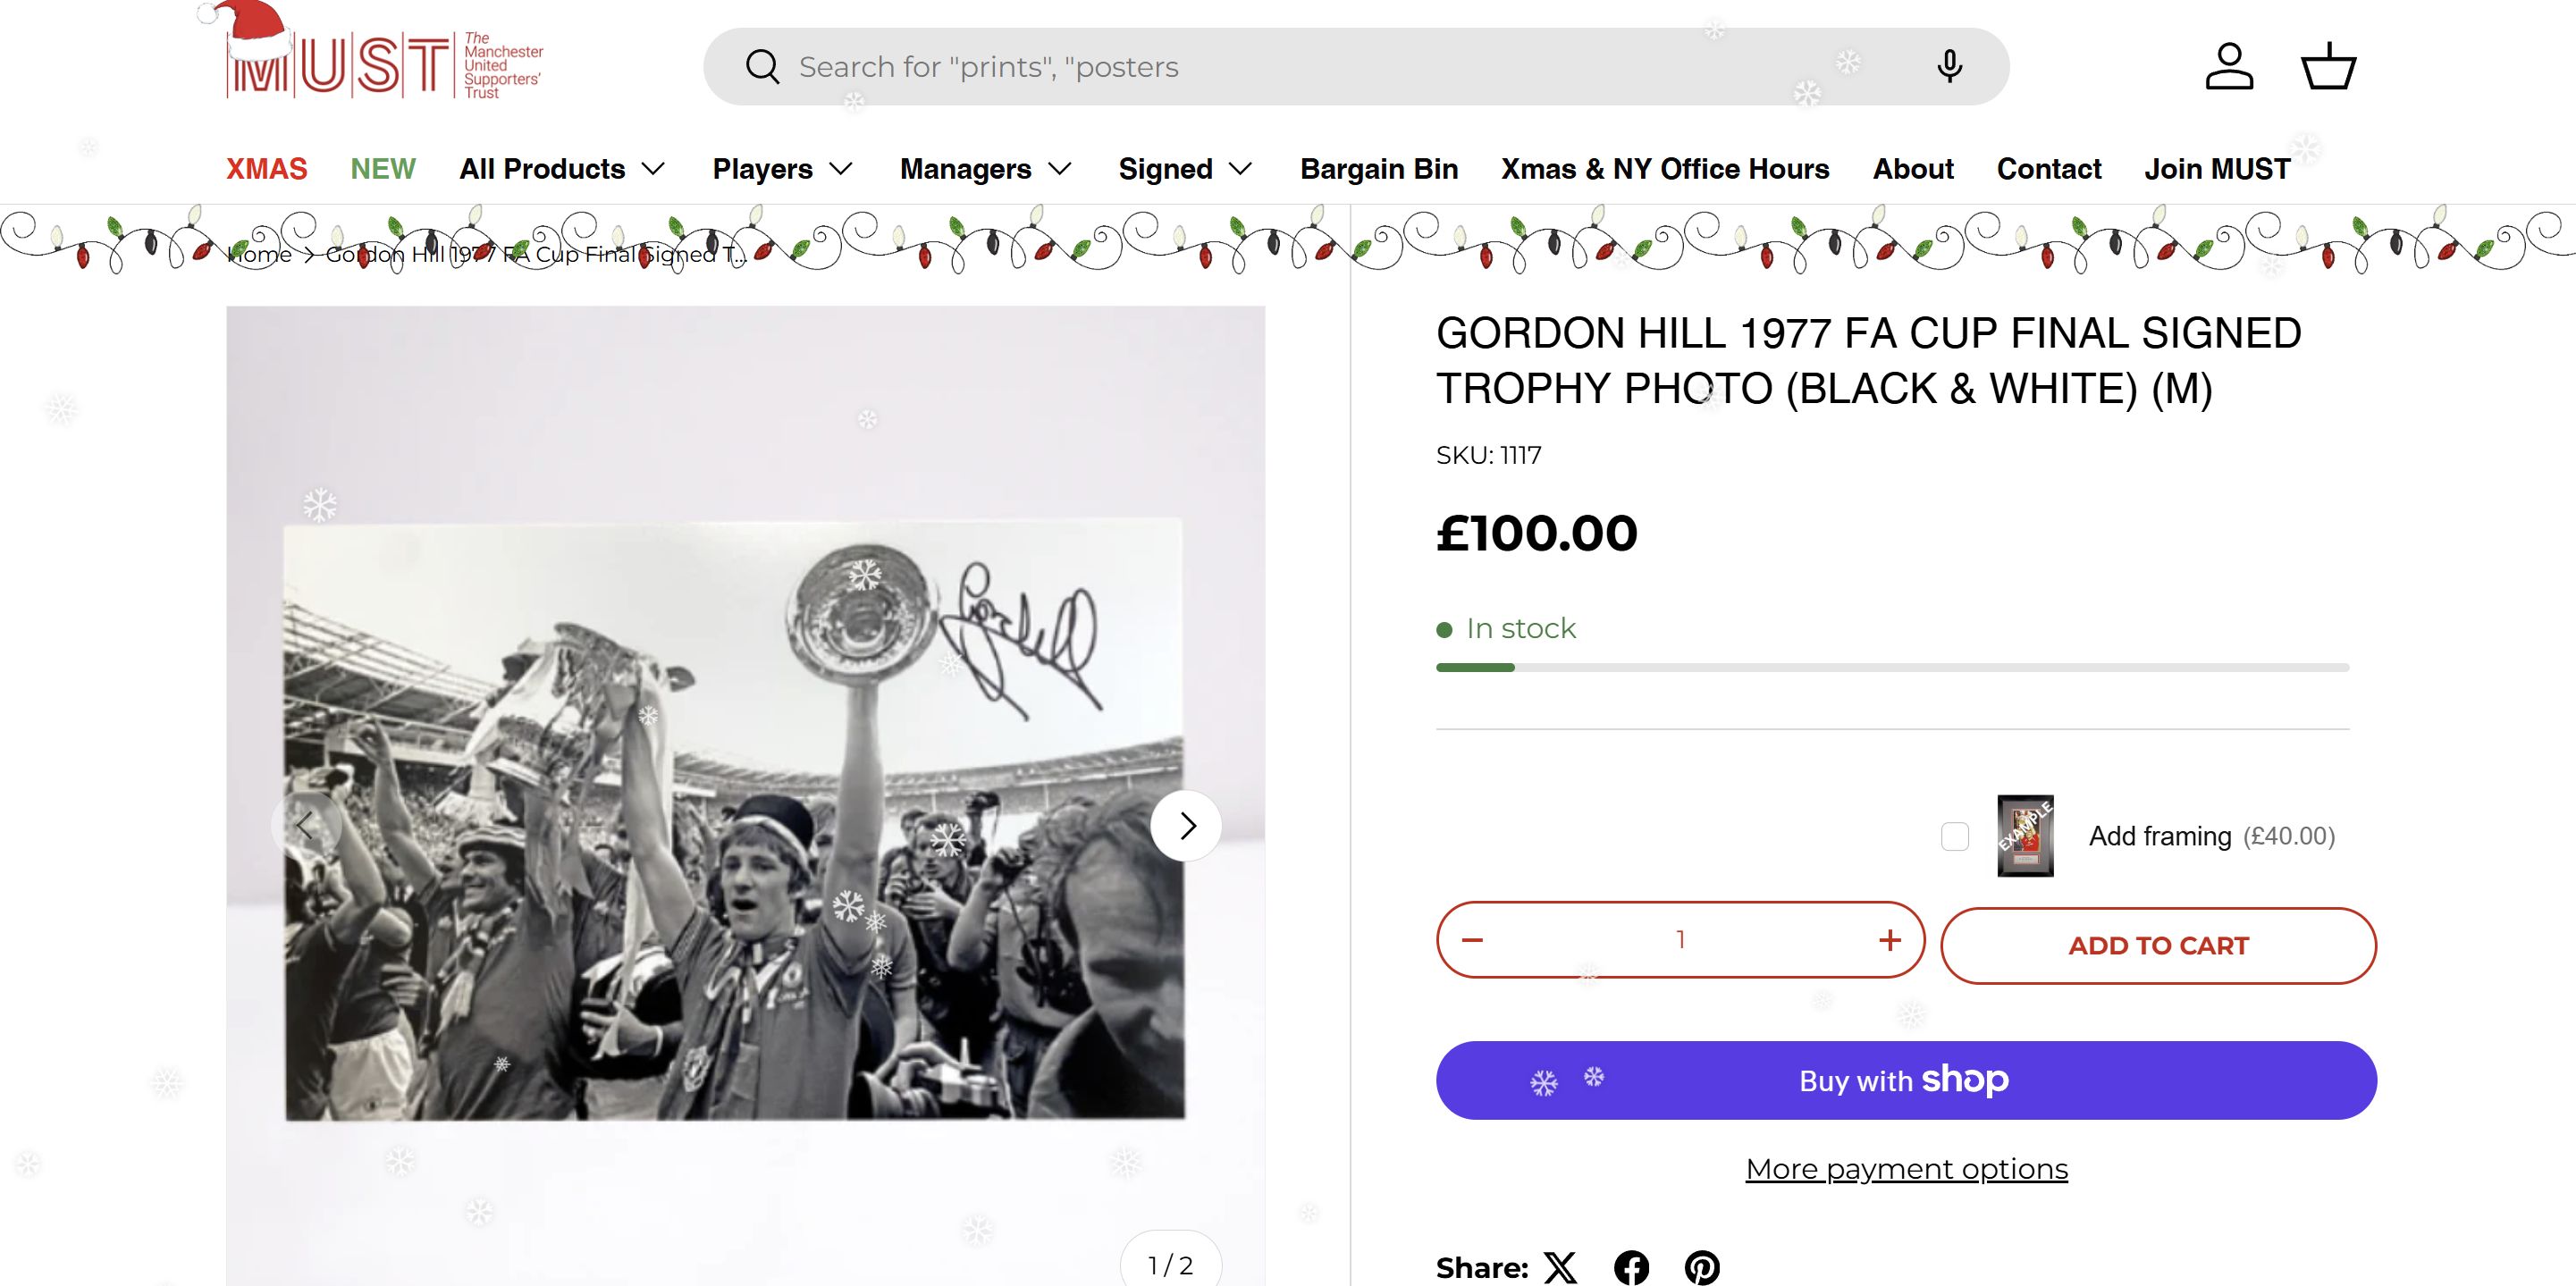Increase quantity with plus button

pyautogui.click(x=1889, y=940)
